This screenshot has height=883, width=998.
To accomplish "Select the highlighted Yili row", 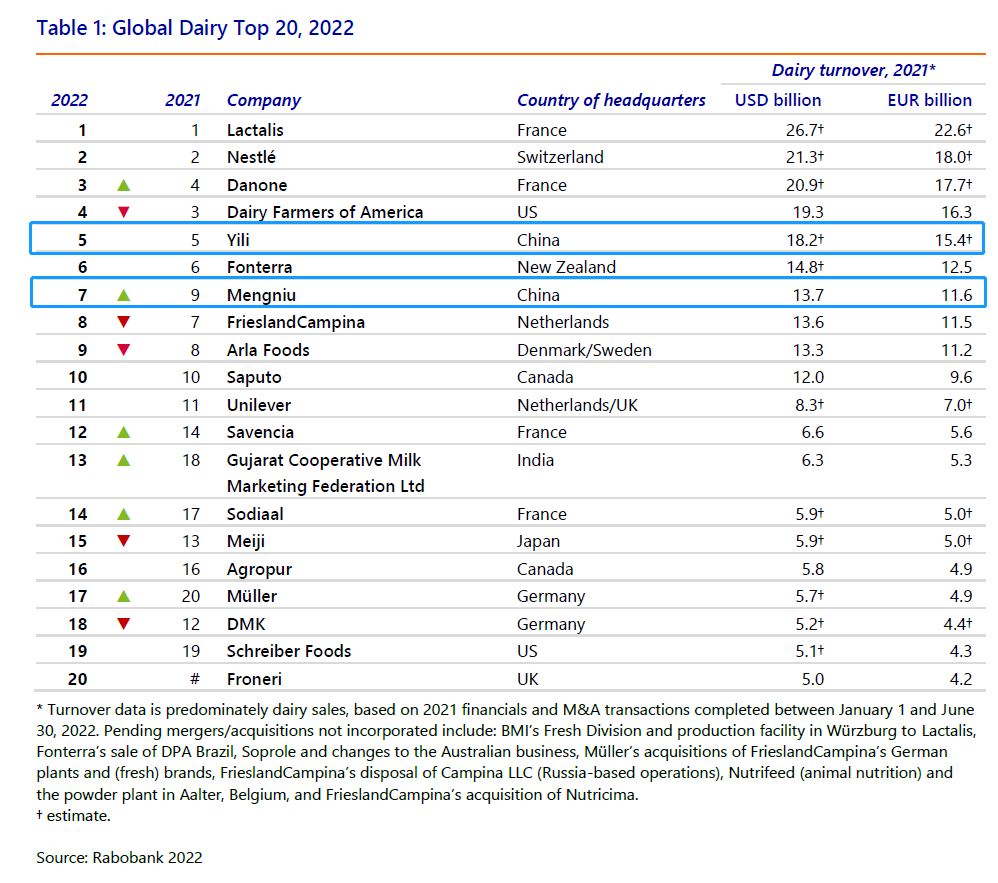I will 507,239.
